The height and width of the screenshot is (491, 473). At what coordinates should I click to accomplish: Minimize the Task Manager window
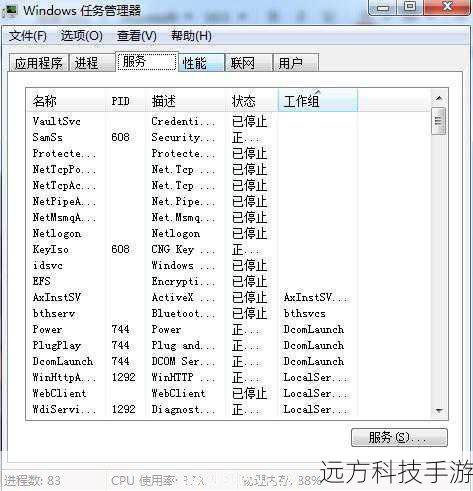pyautogui.click(x=383, y=7)
